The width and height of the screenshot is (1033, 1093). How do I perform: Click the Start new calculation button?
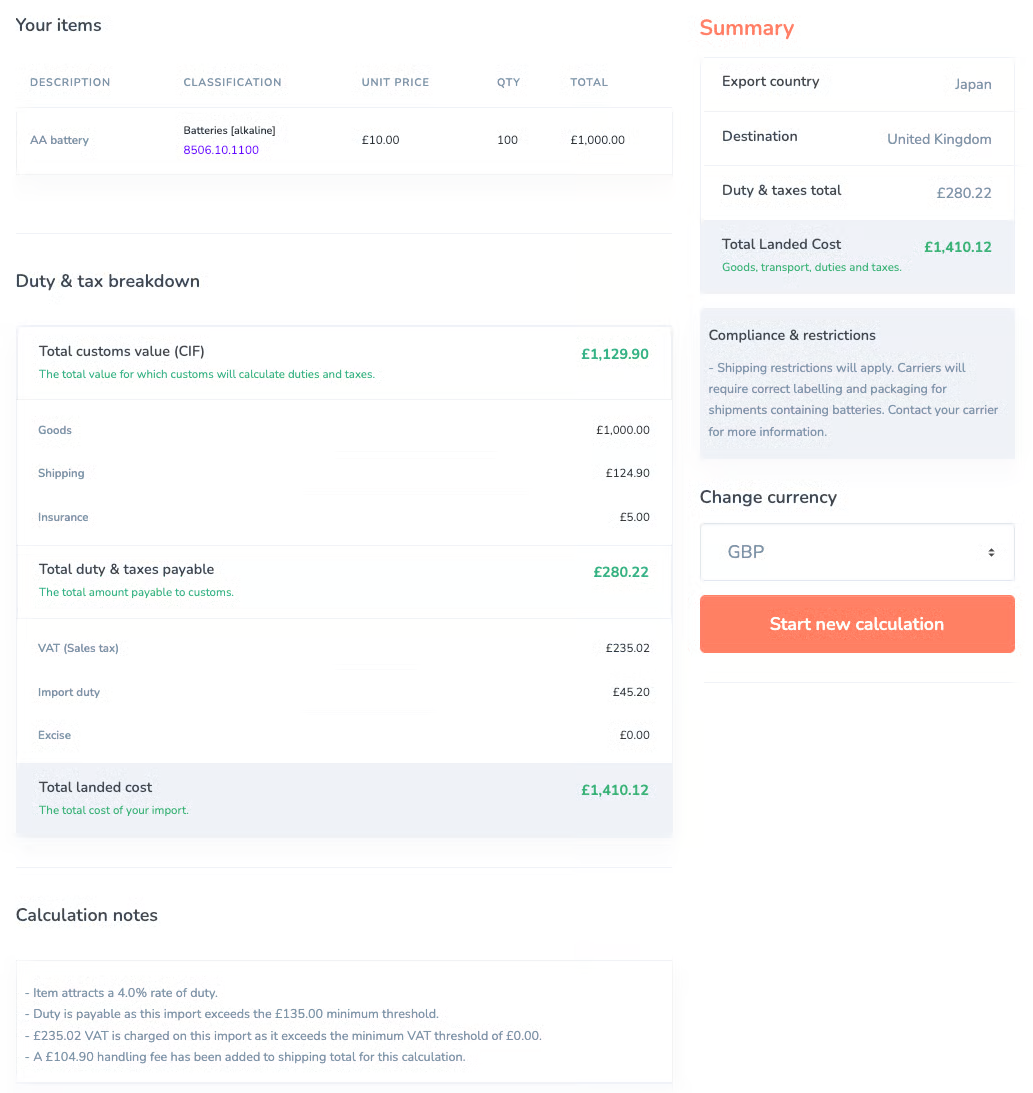click(x=857, y=624)
